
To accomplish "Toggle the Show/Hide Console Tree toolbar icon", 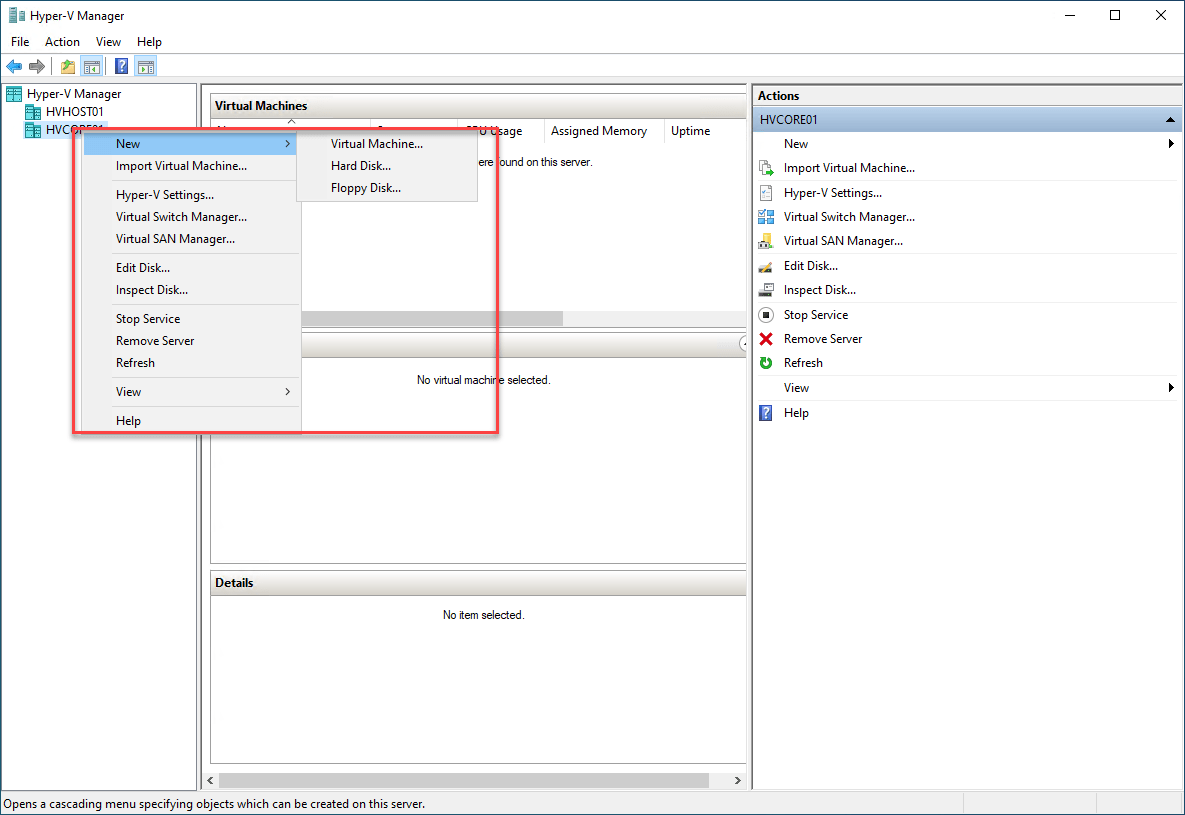I will (92, 67).
